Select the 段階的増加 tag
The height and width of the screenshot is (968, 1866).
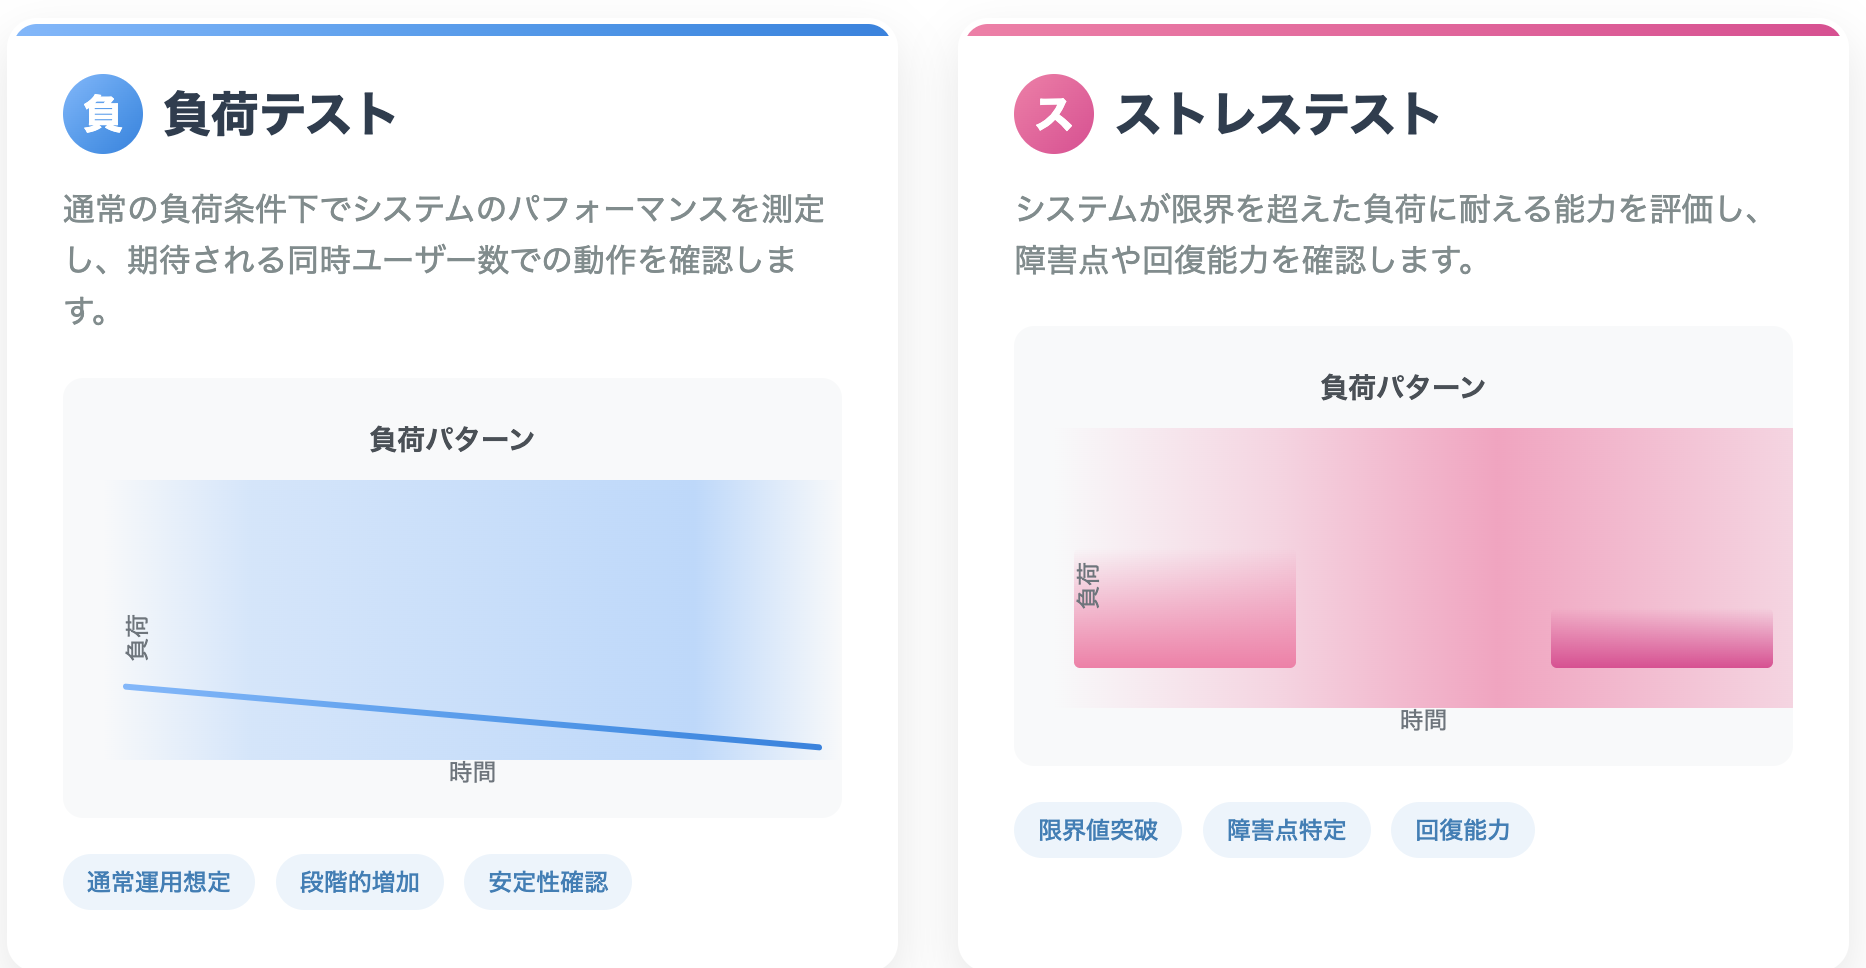point(360,882)
